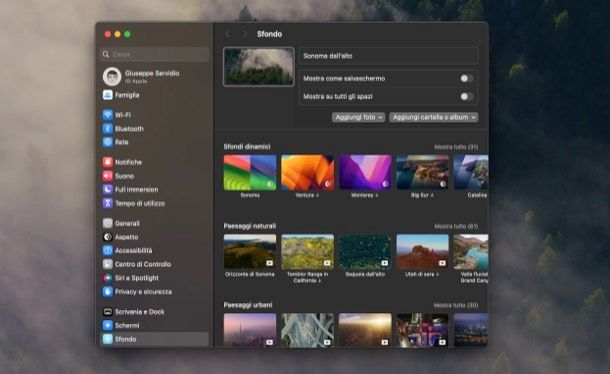Click the search magnifier icon

click(x=106, y=54)
